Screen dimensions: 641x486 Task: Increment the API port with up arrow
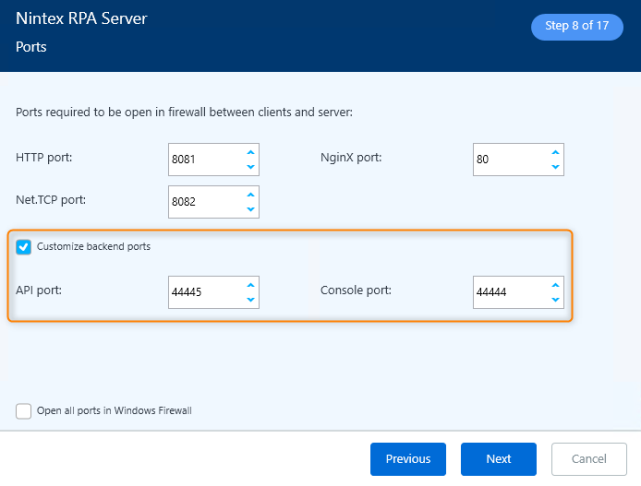click(250, 284)
